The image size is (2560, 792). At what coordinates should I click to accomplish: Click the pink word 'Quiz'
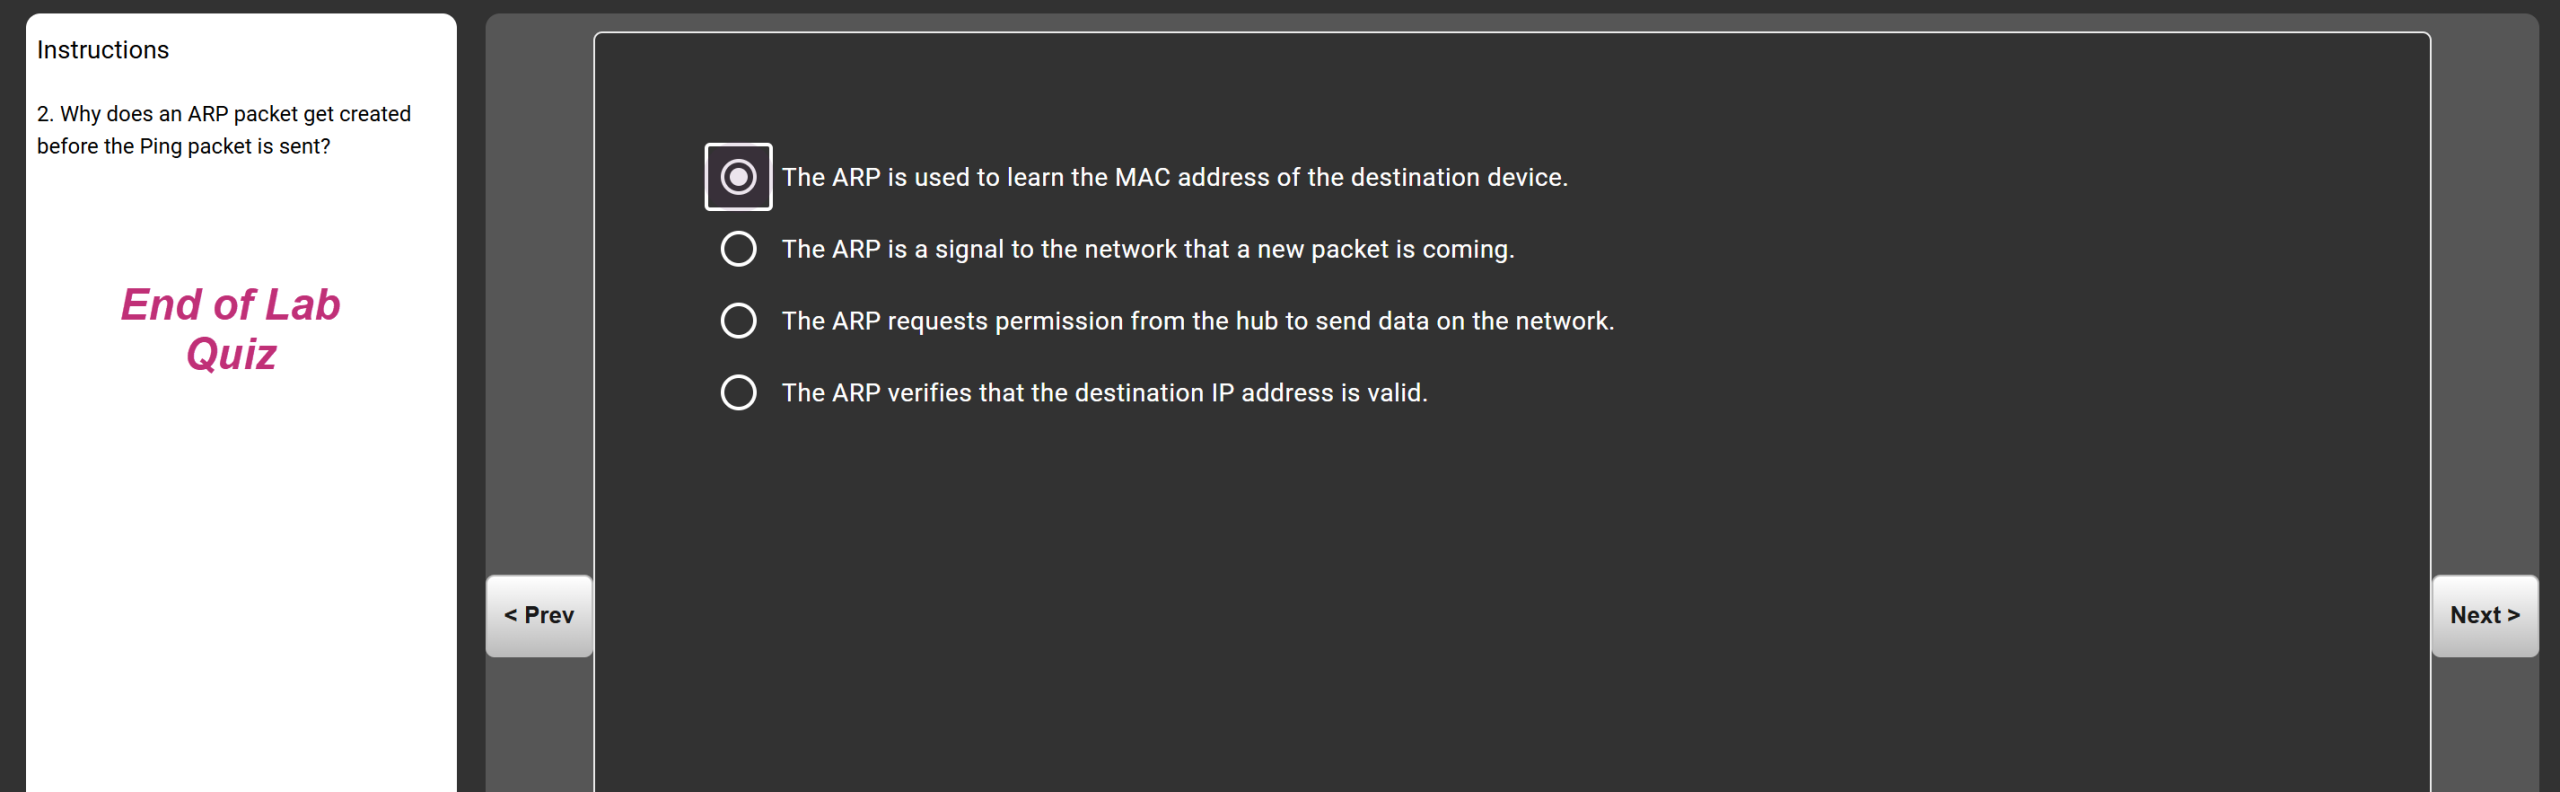click(x=231, y=355)
